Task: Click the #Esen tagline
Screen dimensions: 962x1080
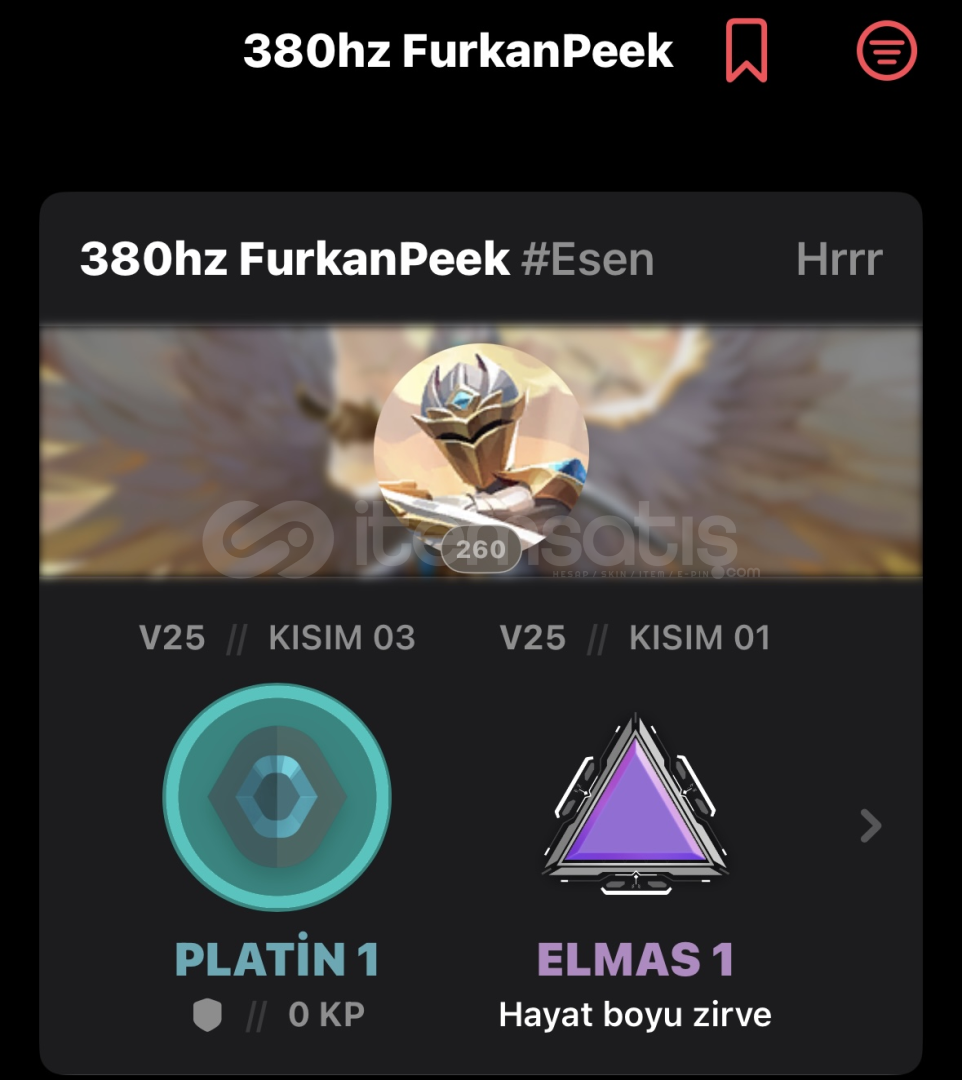Action: [x=587, y=259]
